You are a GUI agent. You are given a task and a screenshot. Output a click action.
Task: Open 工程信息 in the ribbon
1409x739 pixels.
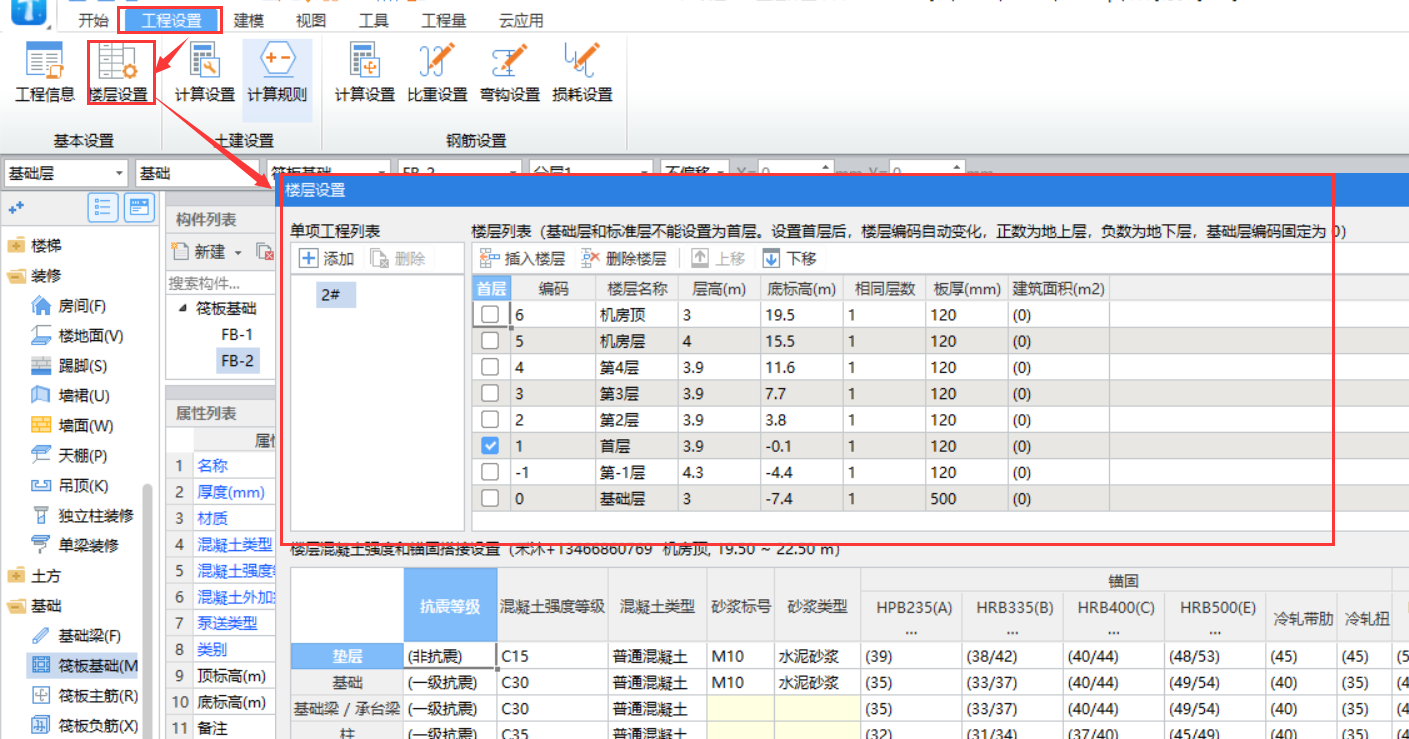45,73
